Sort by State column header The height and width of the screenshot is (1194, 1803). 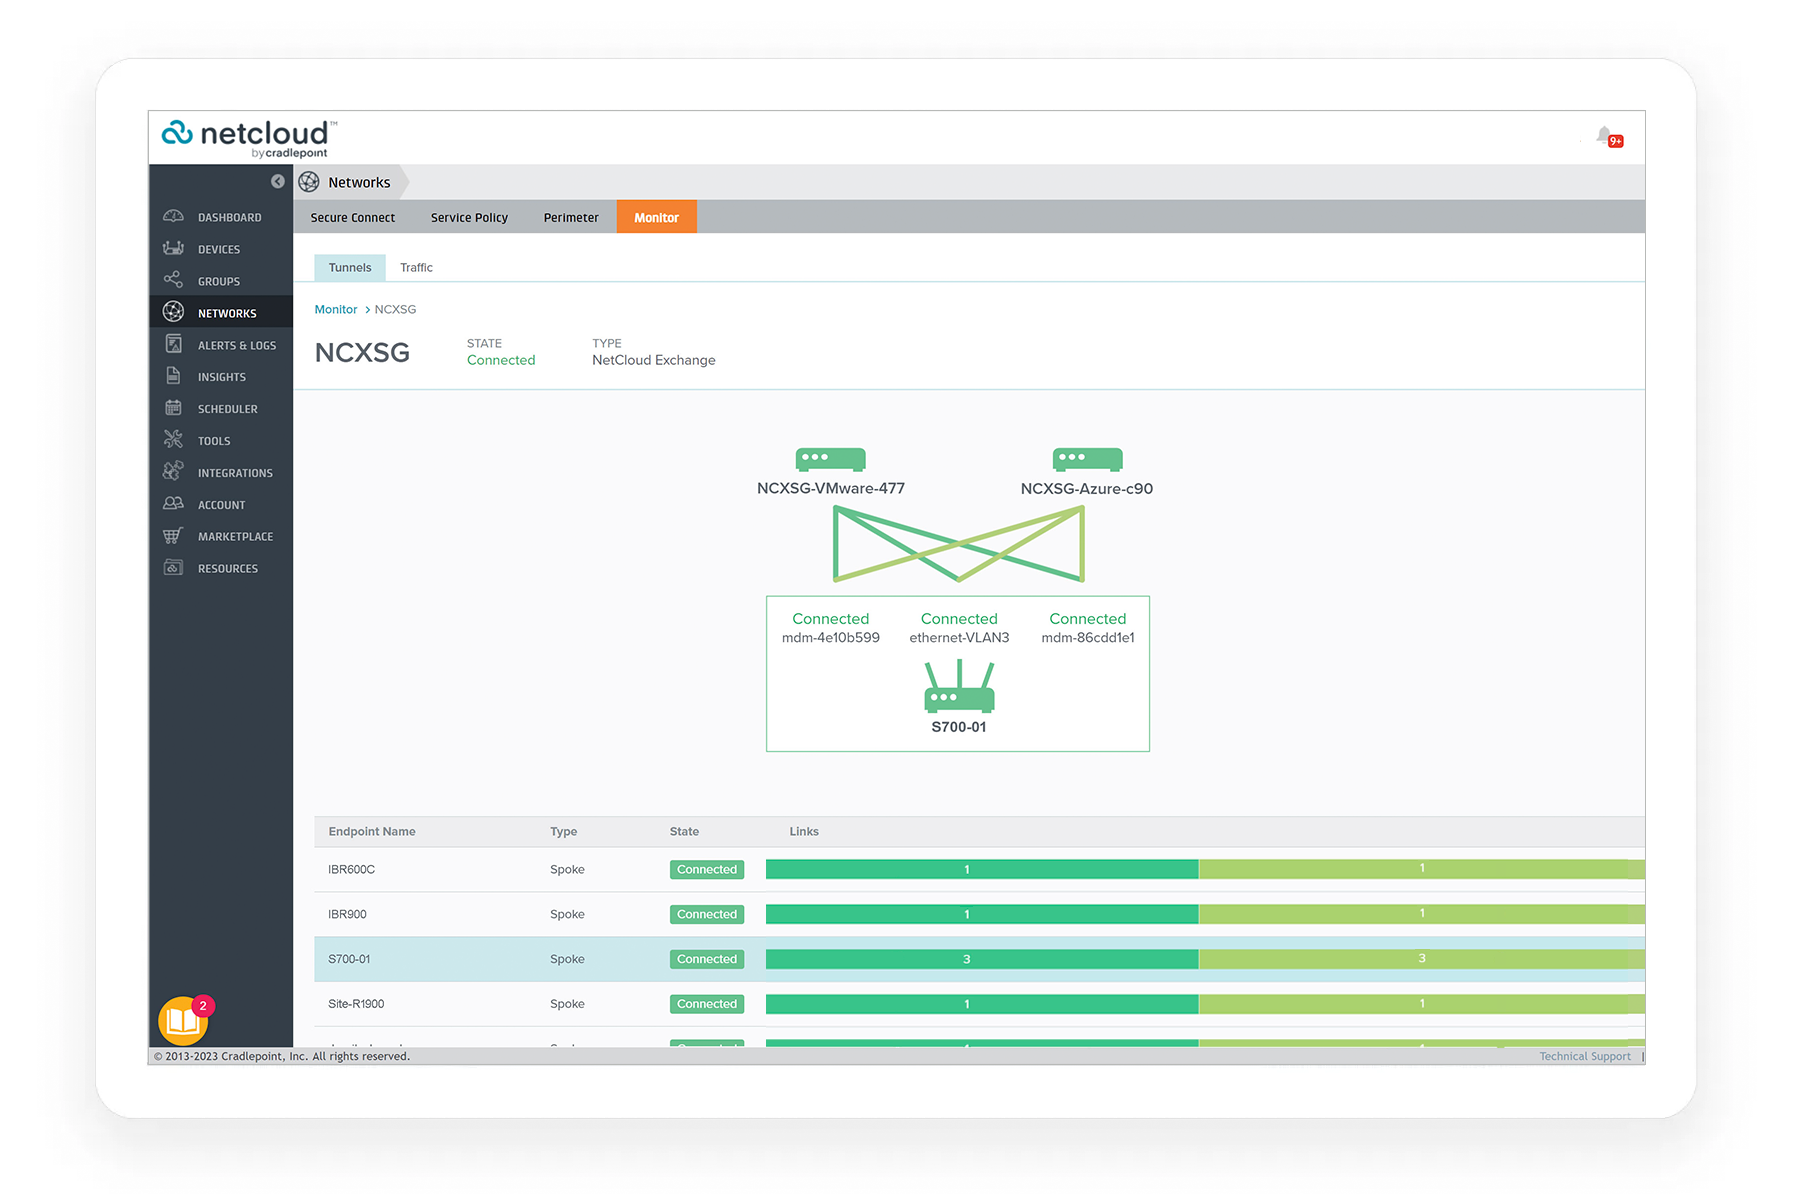pos(684,831)
